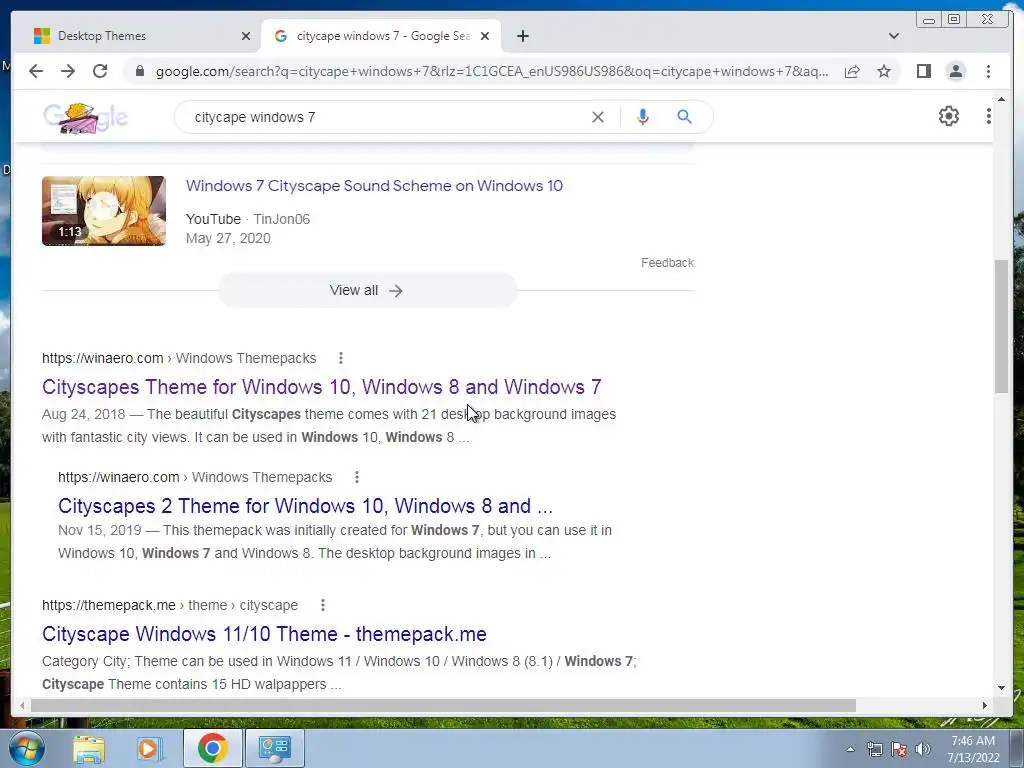Open the volume speaker tray icon
This screenshot has width=1024, height=768.
[922, 750]
